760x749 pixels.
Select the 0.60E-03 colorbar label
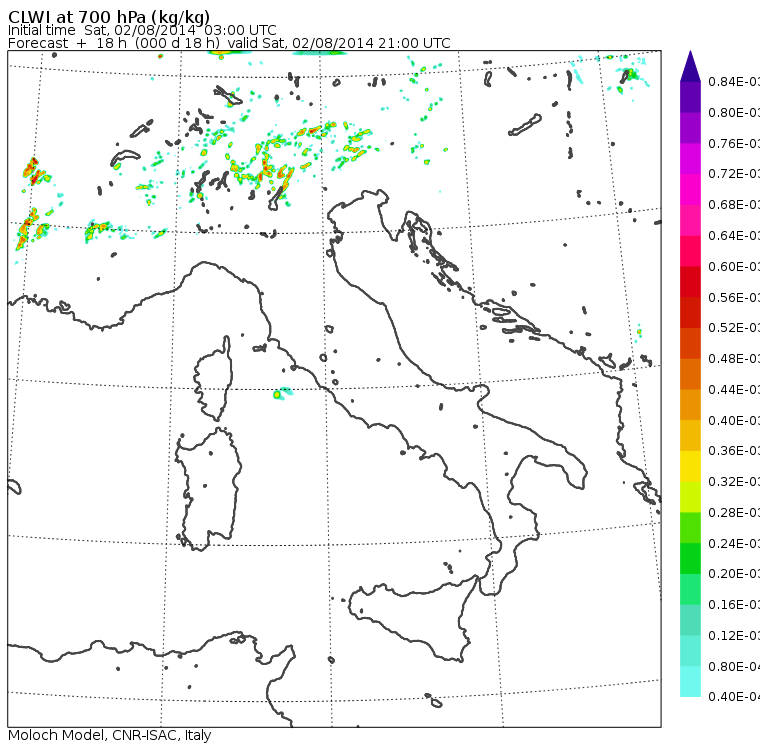pyautogui.click(x=734, y=267)
